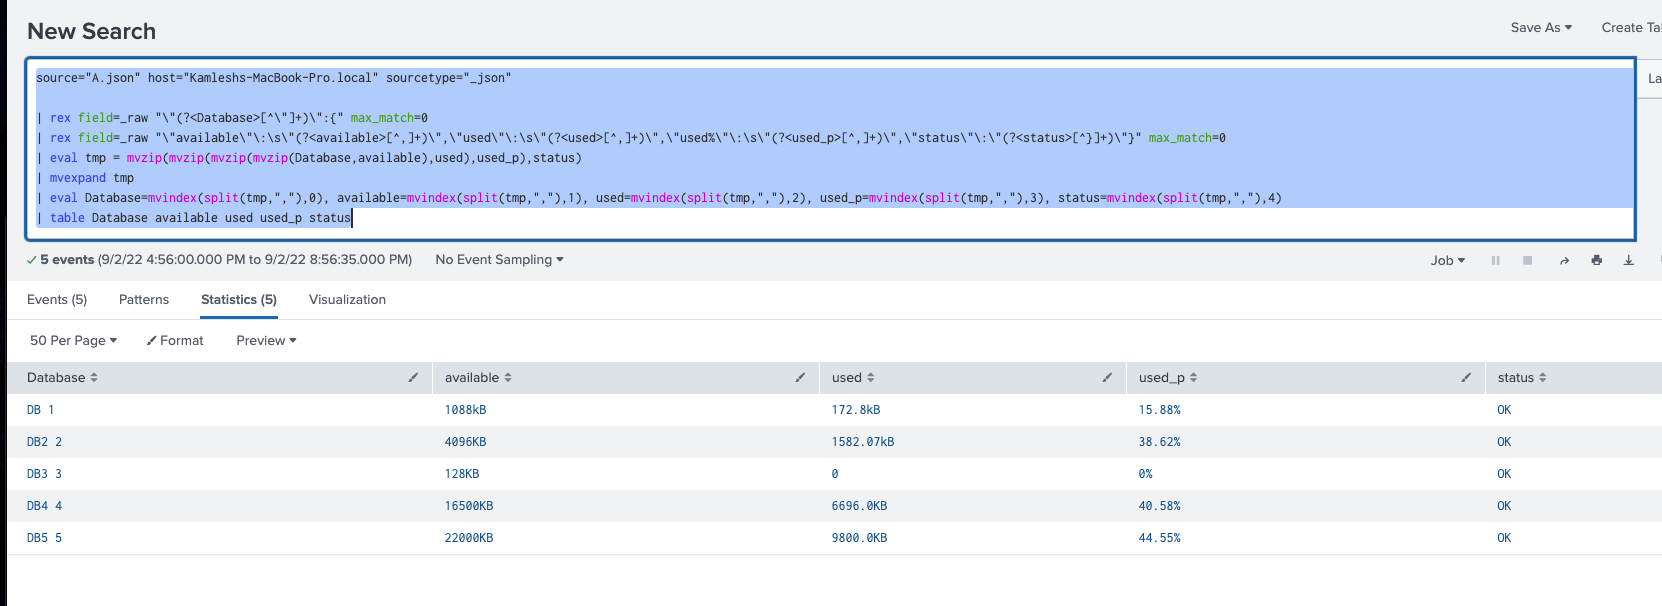1662x606 pixels.
Task: Open the Save As dropdown
Action: tap(1541, 28)
